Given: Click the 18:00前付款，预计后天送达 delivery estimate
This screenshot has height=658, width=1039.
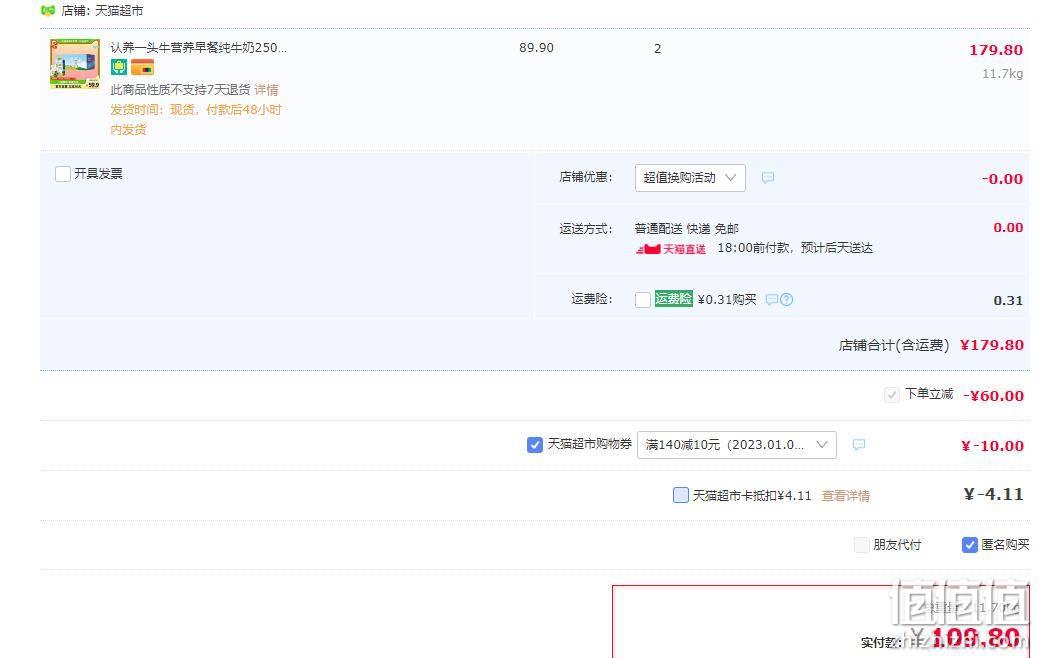Looking at the screenshot, I should click(x=795, y=248).
